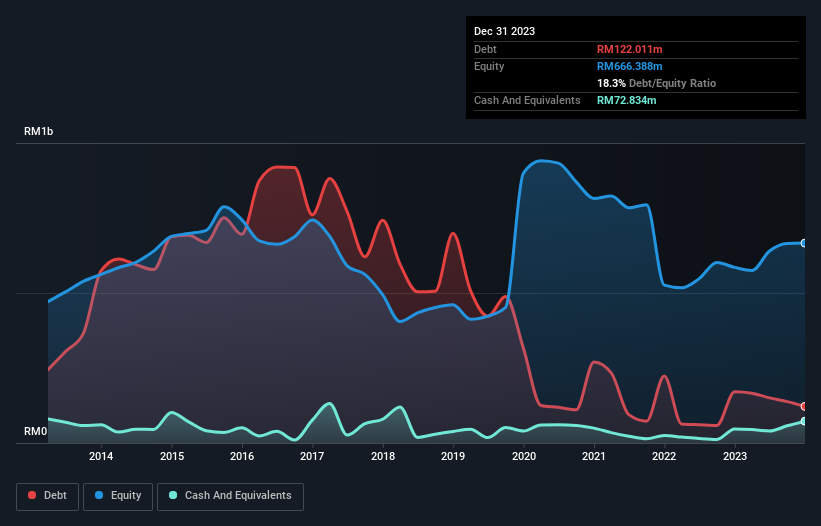Toggle the Debt legend button

click(x=48, y=496)
